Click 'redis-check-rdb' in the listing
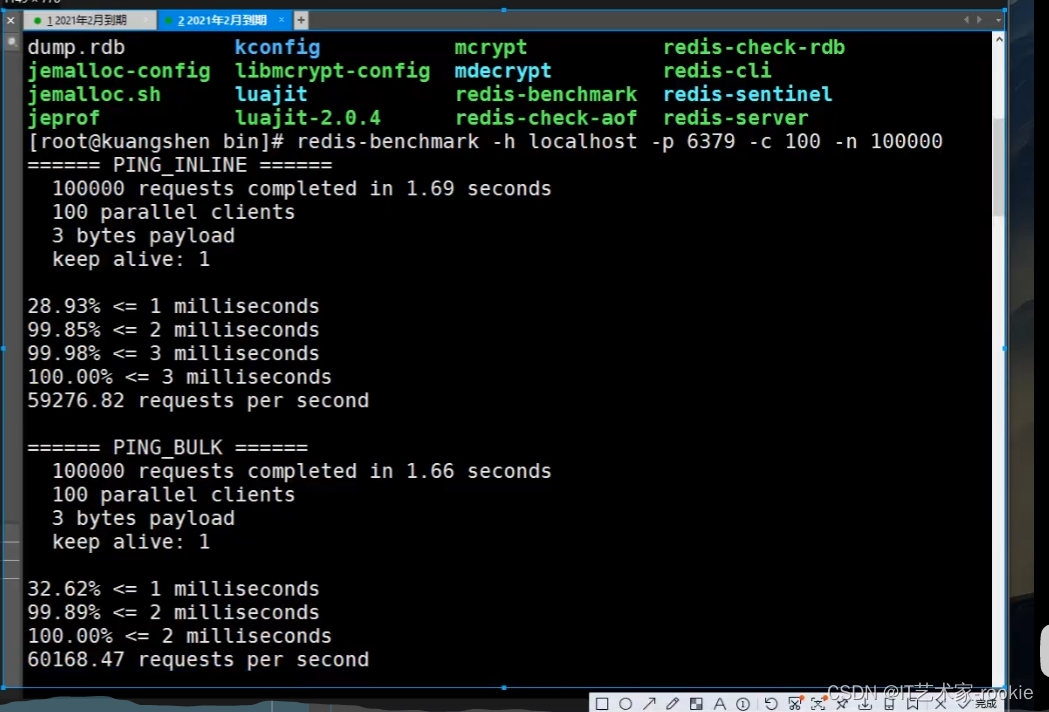 [754, 48]
